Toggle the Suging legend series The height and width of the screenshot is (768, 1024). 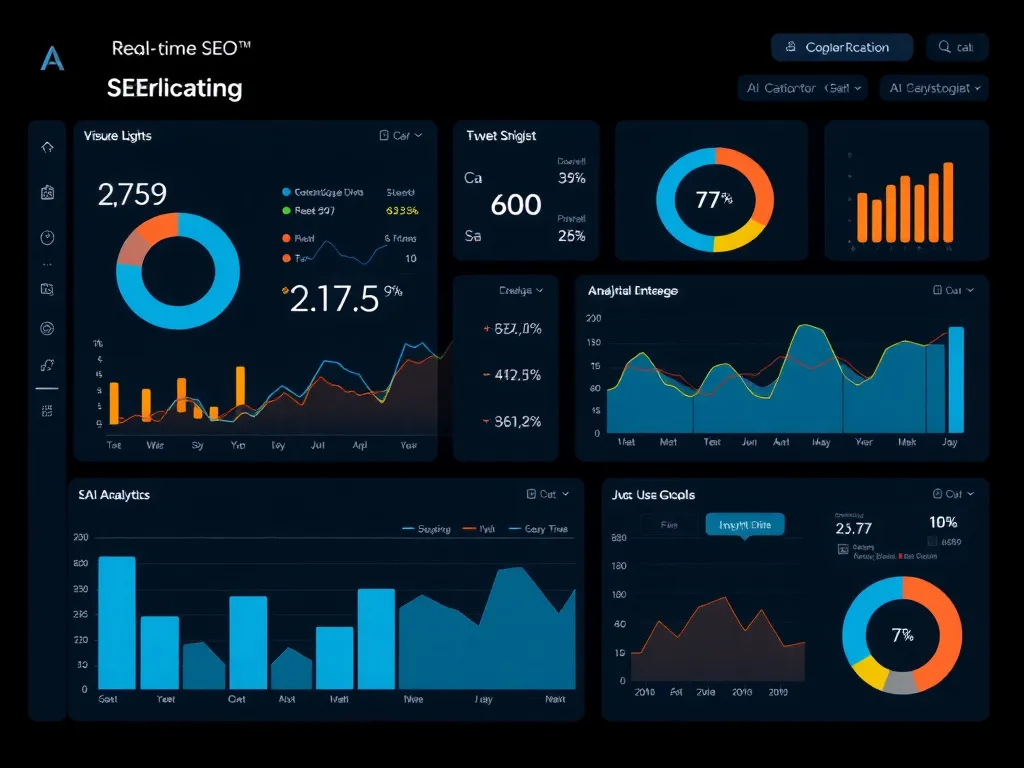click(426, 529)
